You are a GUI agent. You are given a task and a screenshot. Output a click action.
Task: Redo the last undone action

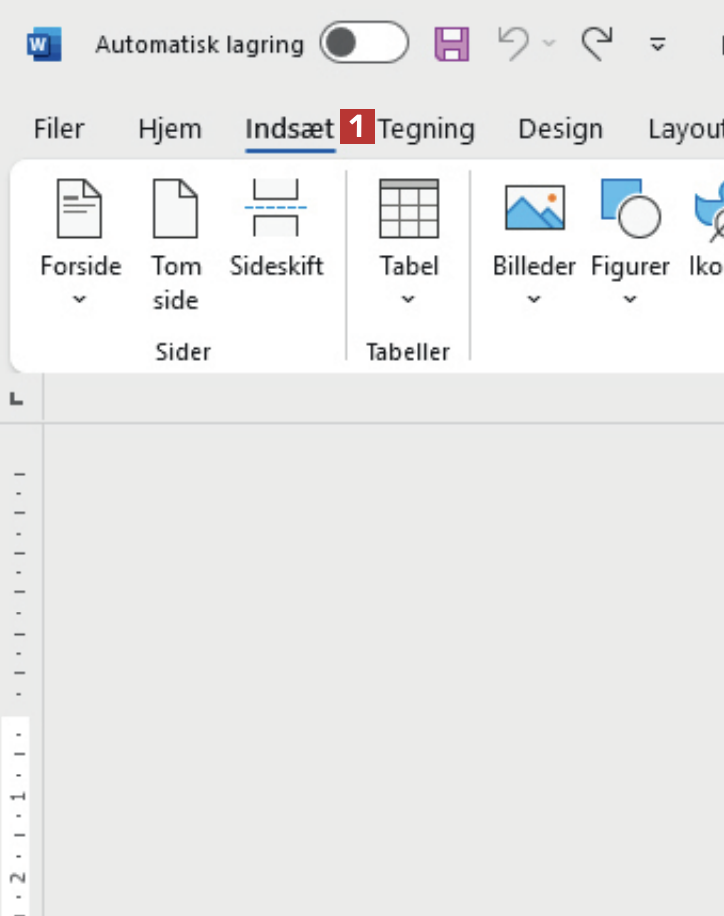pyautogui.click(x=597, y=44)
